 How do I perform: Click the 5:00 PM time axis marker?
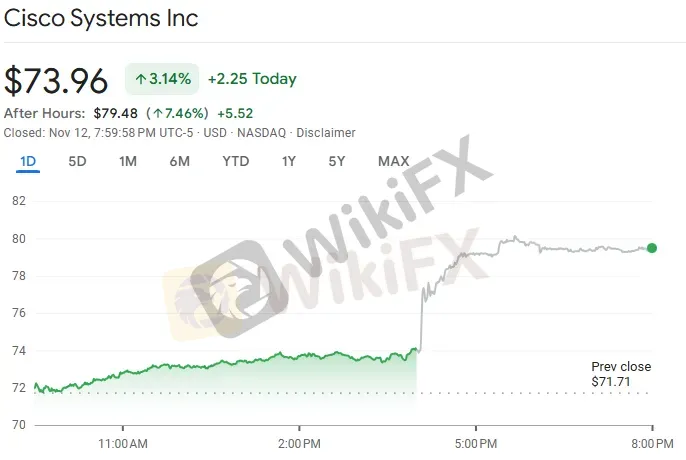pos(476,442)
